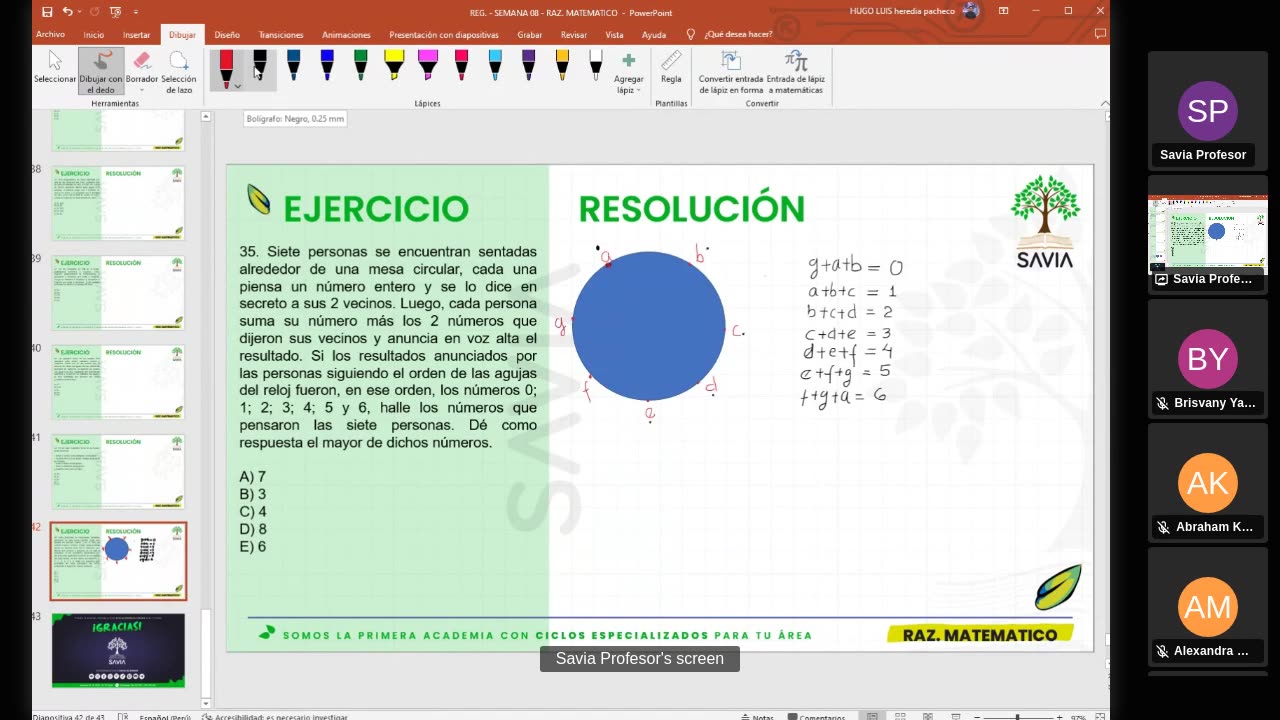The image size is (1280, 720).
Task: Select the magenta highlighter
Action: 428,65
